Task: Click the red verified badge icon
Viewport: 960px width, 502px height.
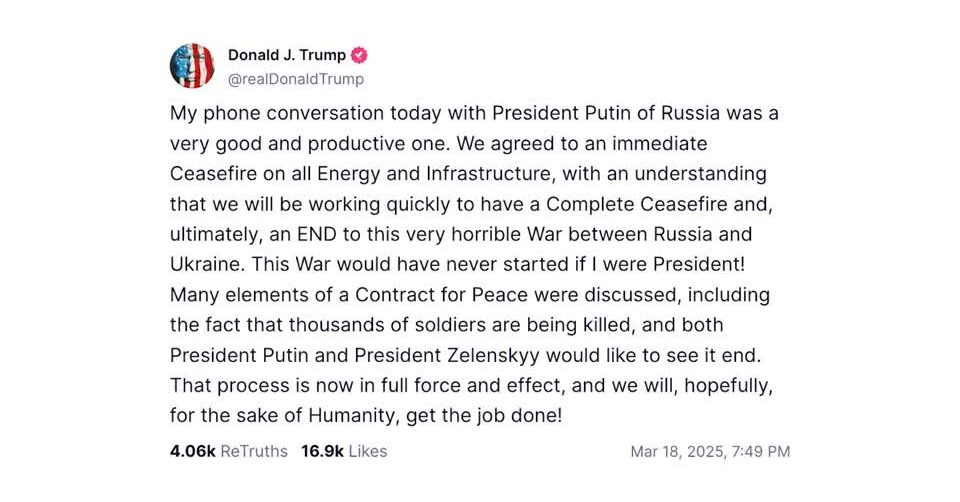Action: (x=357, y=55)
